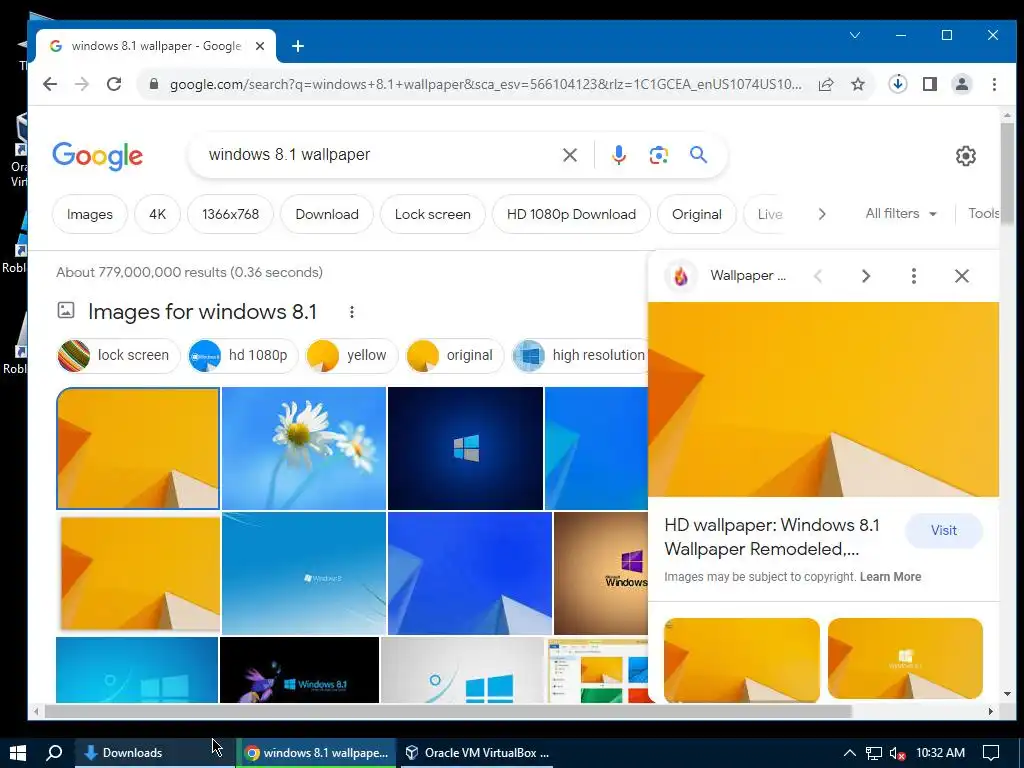This screenshot has height=768, width=1024.
Task: Click the Visit button
Action: (x=944, y=530)
